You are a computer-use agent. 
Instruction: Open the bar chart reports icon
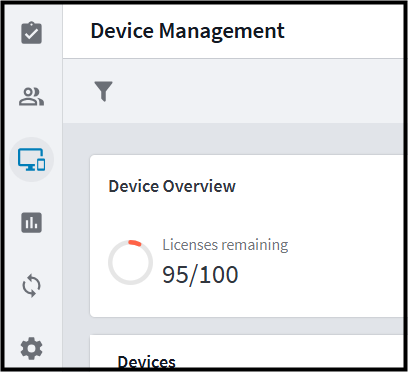pos(32,222)
